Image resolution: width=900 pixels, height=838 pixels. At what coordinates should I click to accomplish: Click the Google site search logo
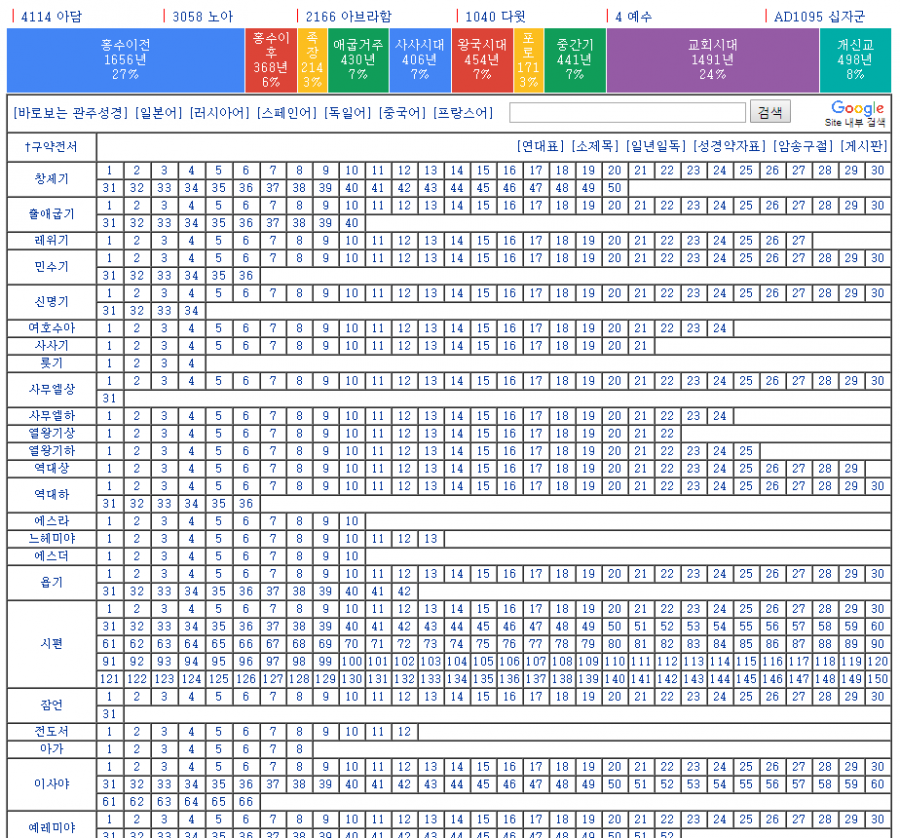857,112
